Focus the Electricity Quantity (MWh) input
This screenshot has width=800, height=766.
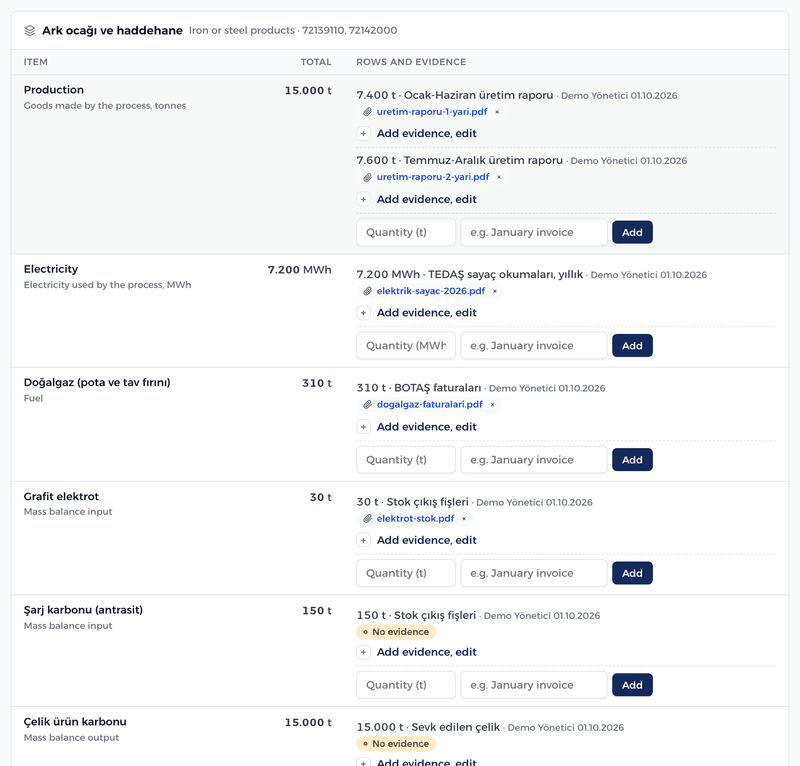click(406, 345)
